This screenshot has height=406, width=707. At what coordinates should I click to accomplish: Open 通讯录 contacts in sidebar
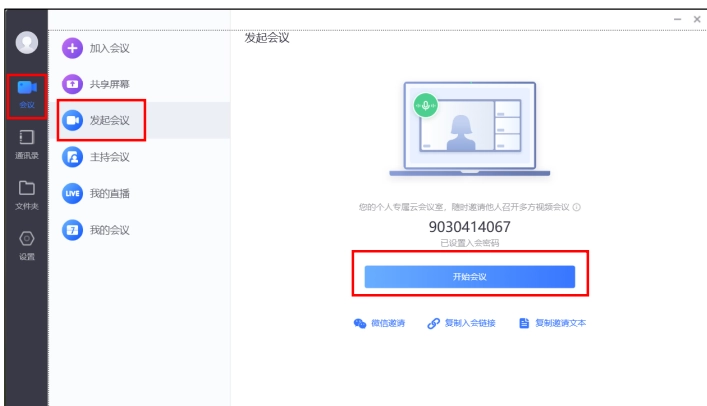(x=25, y=144)
